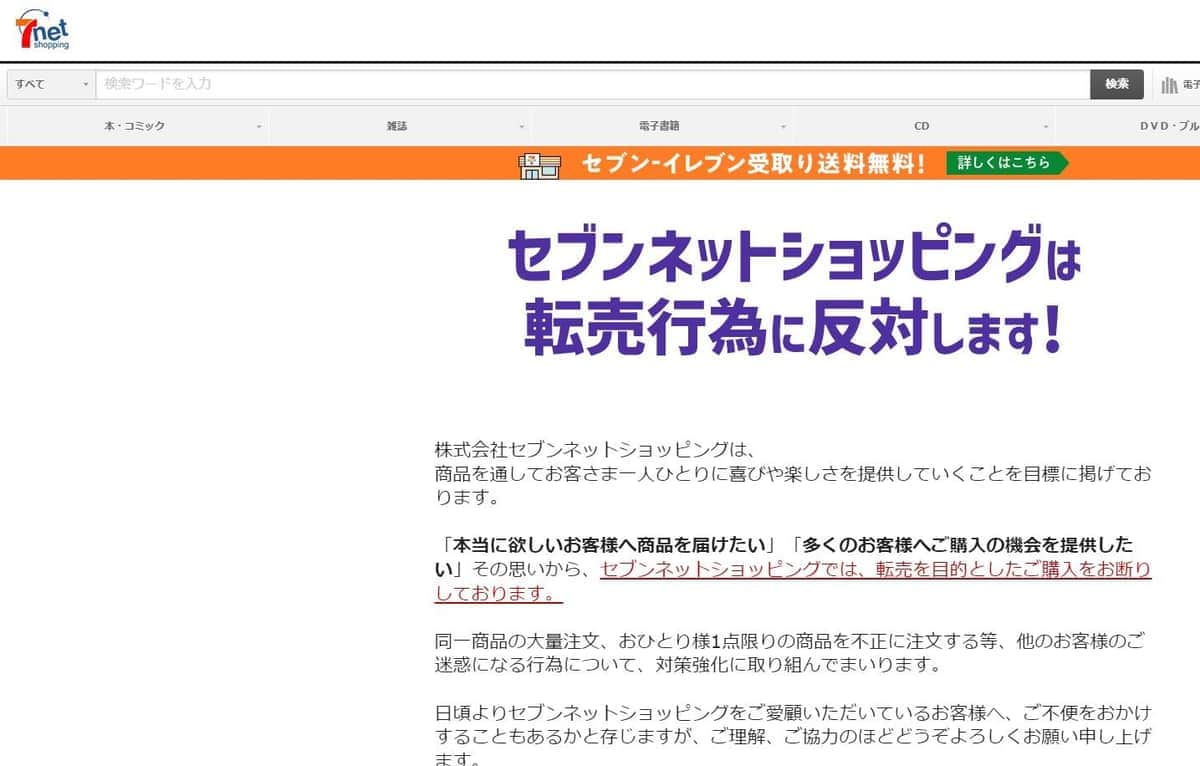The image size is (1200, 766).
Task: Expand the 雑誌 dropdown arrow
Action: click(520, 126)
